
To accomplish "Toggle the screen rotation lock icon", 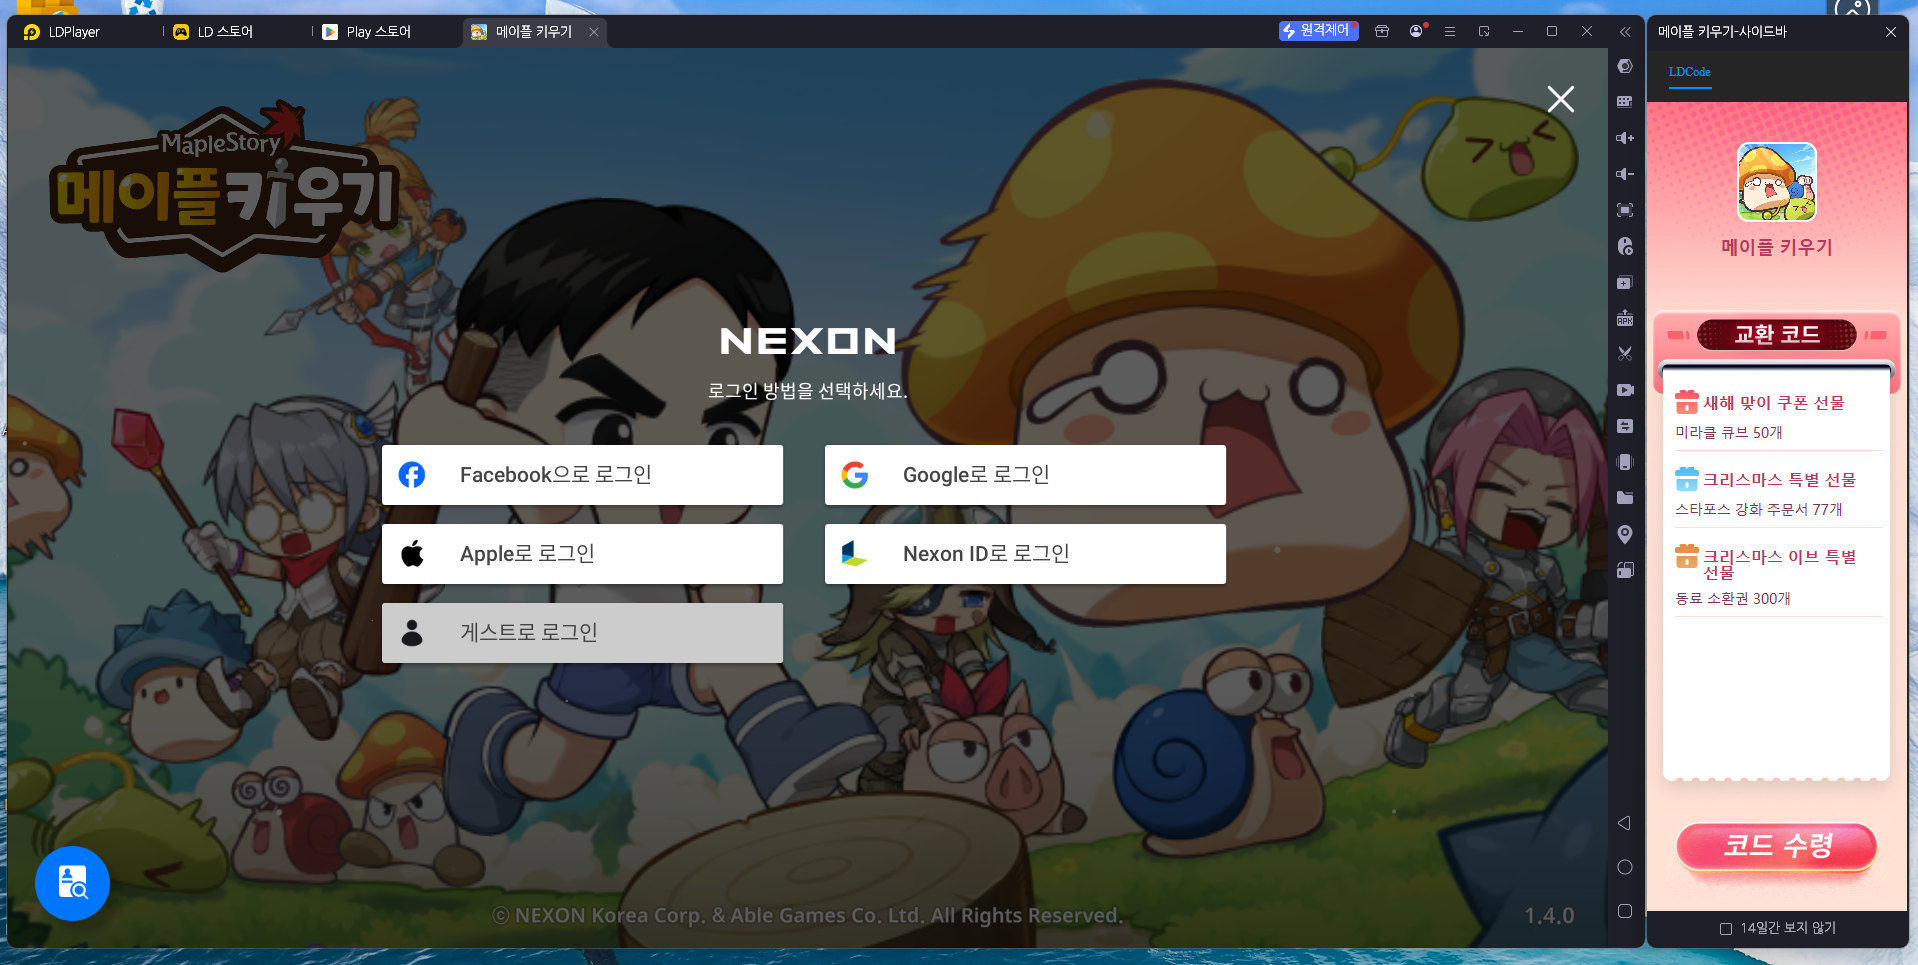I will 1625,570.
